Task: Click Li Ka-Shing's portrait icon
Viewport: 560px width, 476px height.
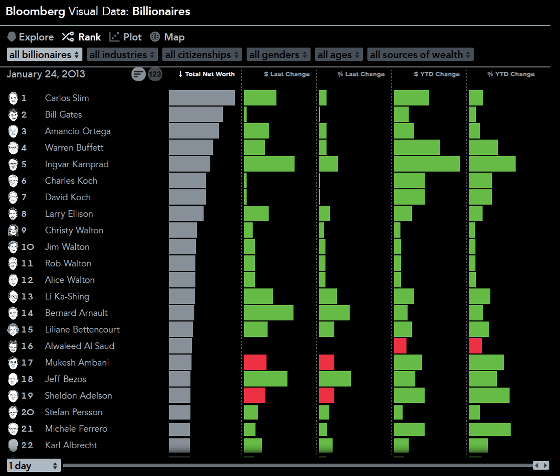Action: (13, 296)
